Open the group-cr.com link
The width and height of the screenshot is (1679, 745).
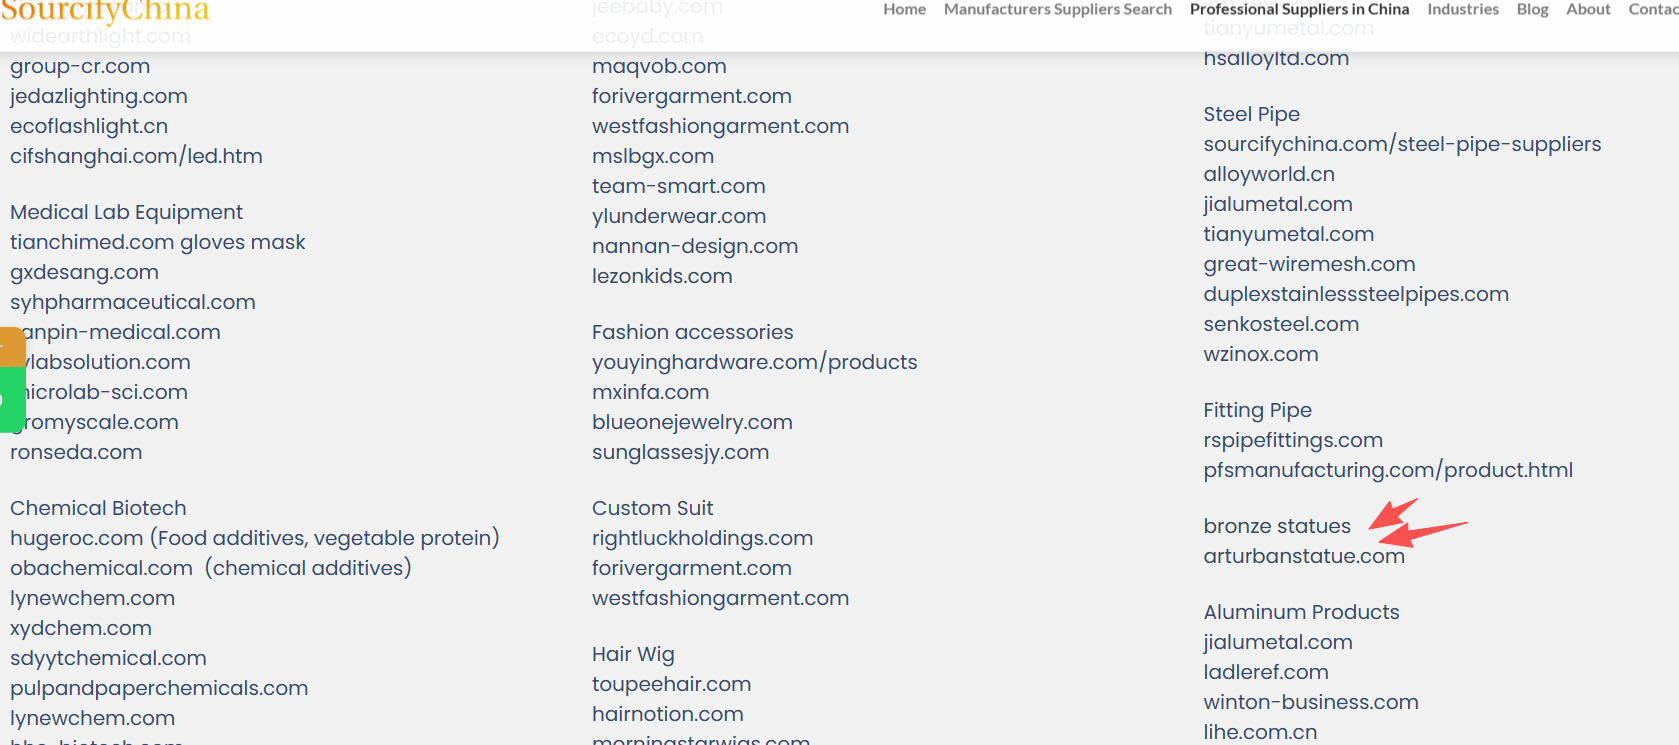(x=80, y=67)
